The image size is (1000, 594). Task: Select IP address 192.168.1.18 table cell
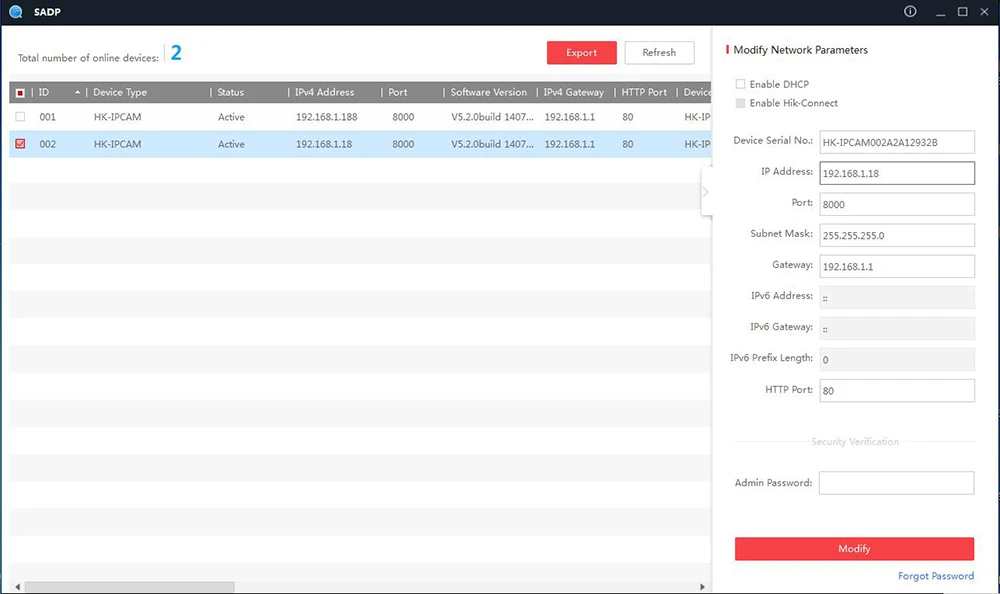click(324, 144)
